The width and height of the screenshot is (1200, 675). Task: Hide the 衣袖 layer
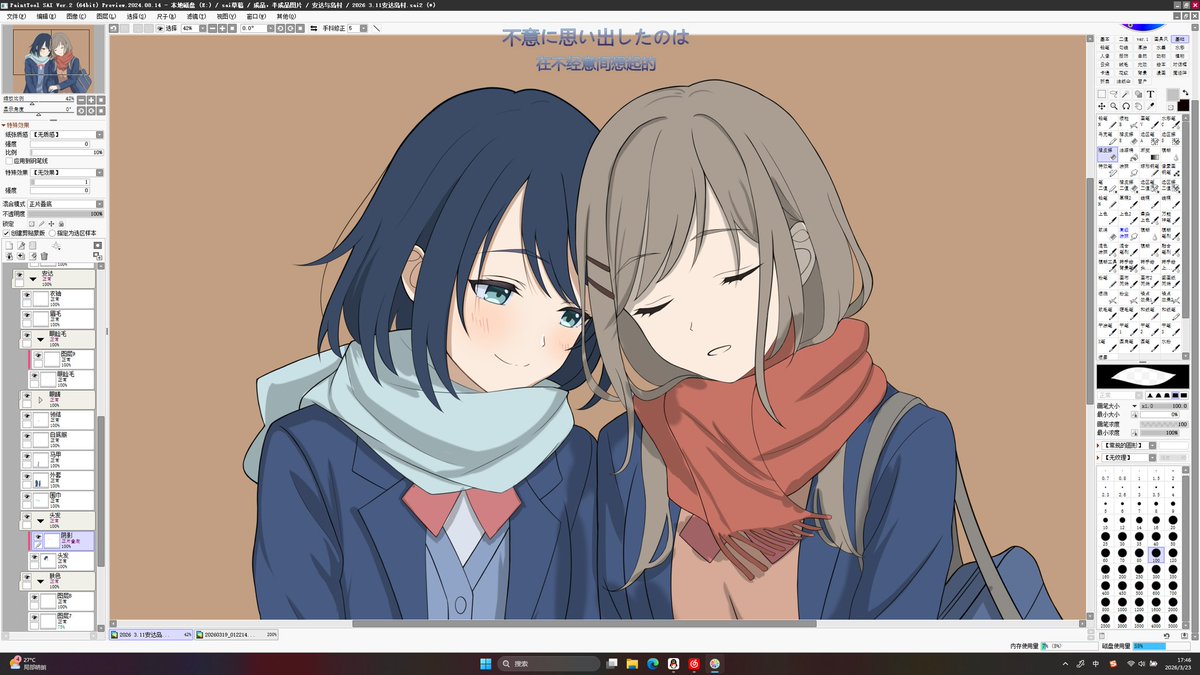tap(26, 296)
